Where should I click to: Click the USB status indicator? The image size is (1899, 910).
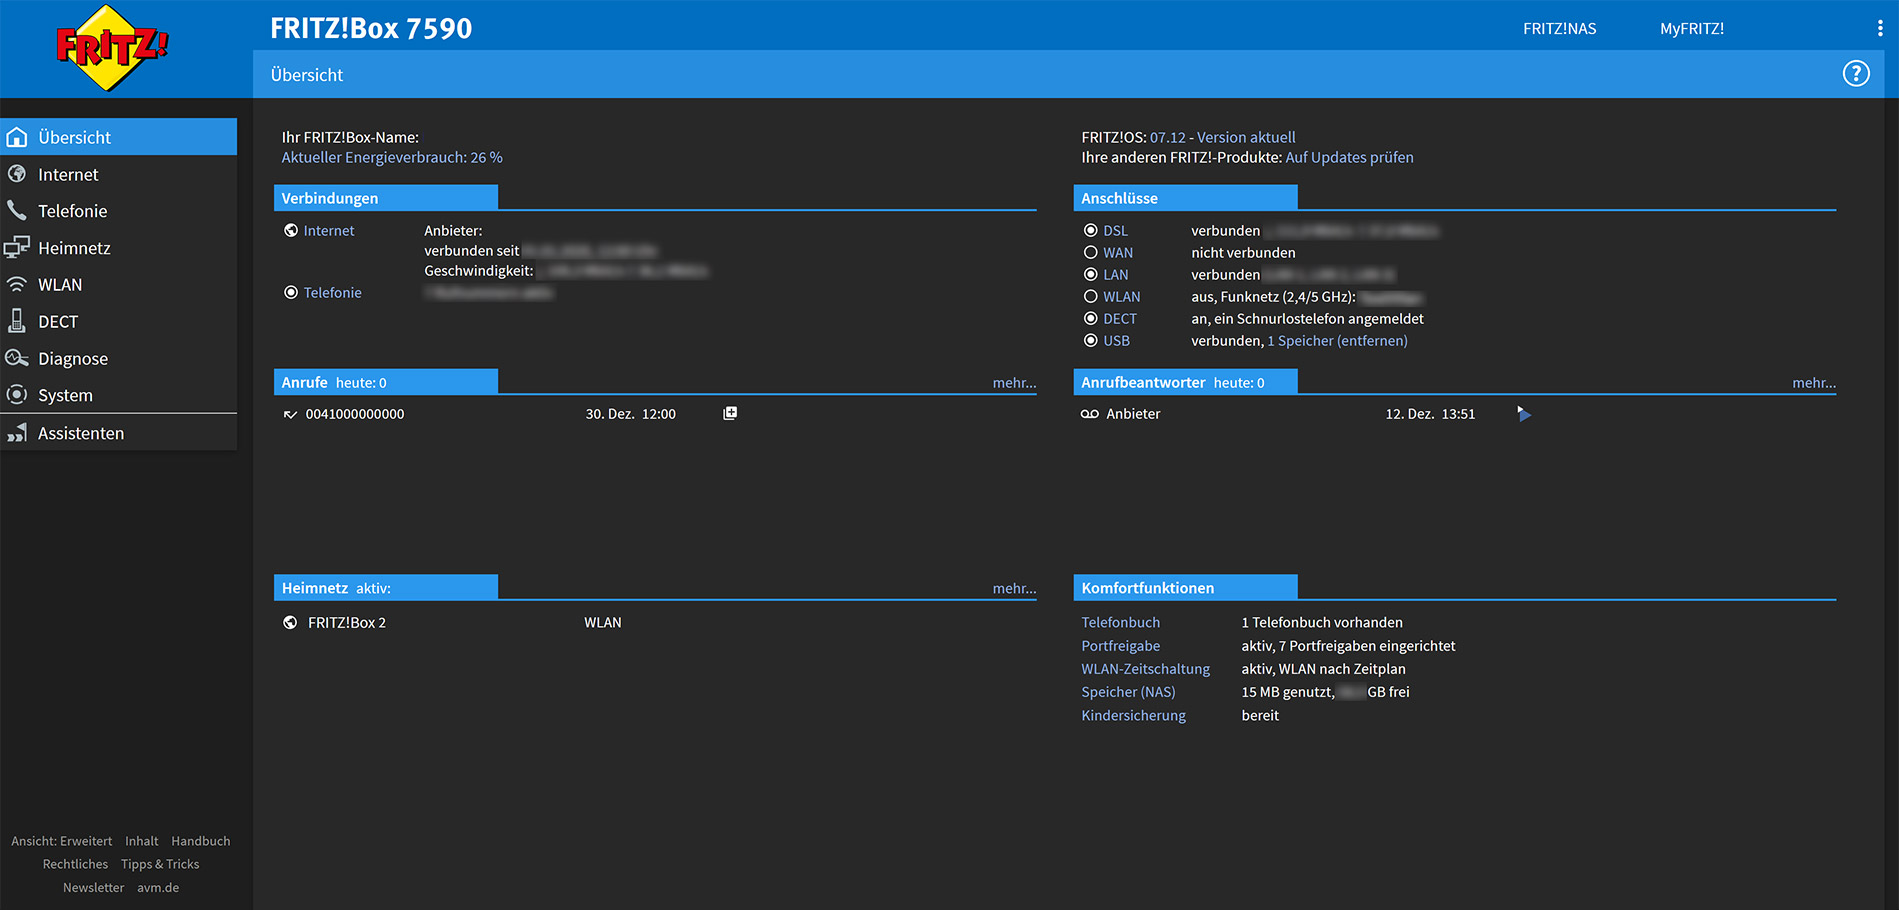[1091, 341]
